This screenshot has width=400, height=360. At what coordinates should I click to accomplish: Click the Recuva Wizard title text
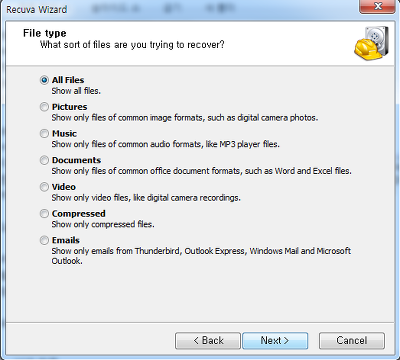(37, 9)
